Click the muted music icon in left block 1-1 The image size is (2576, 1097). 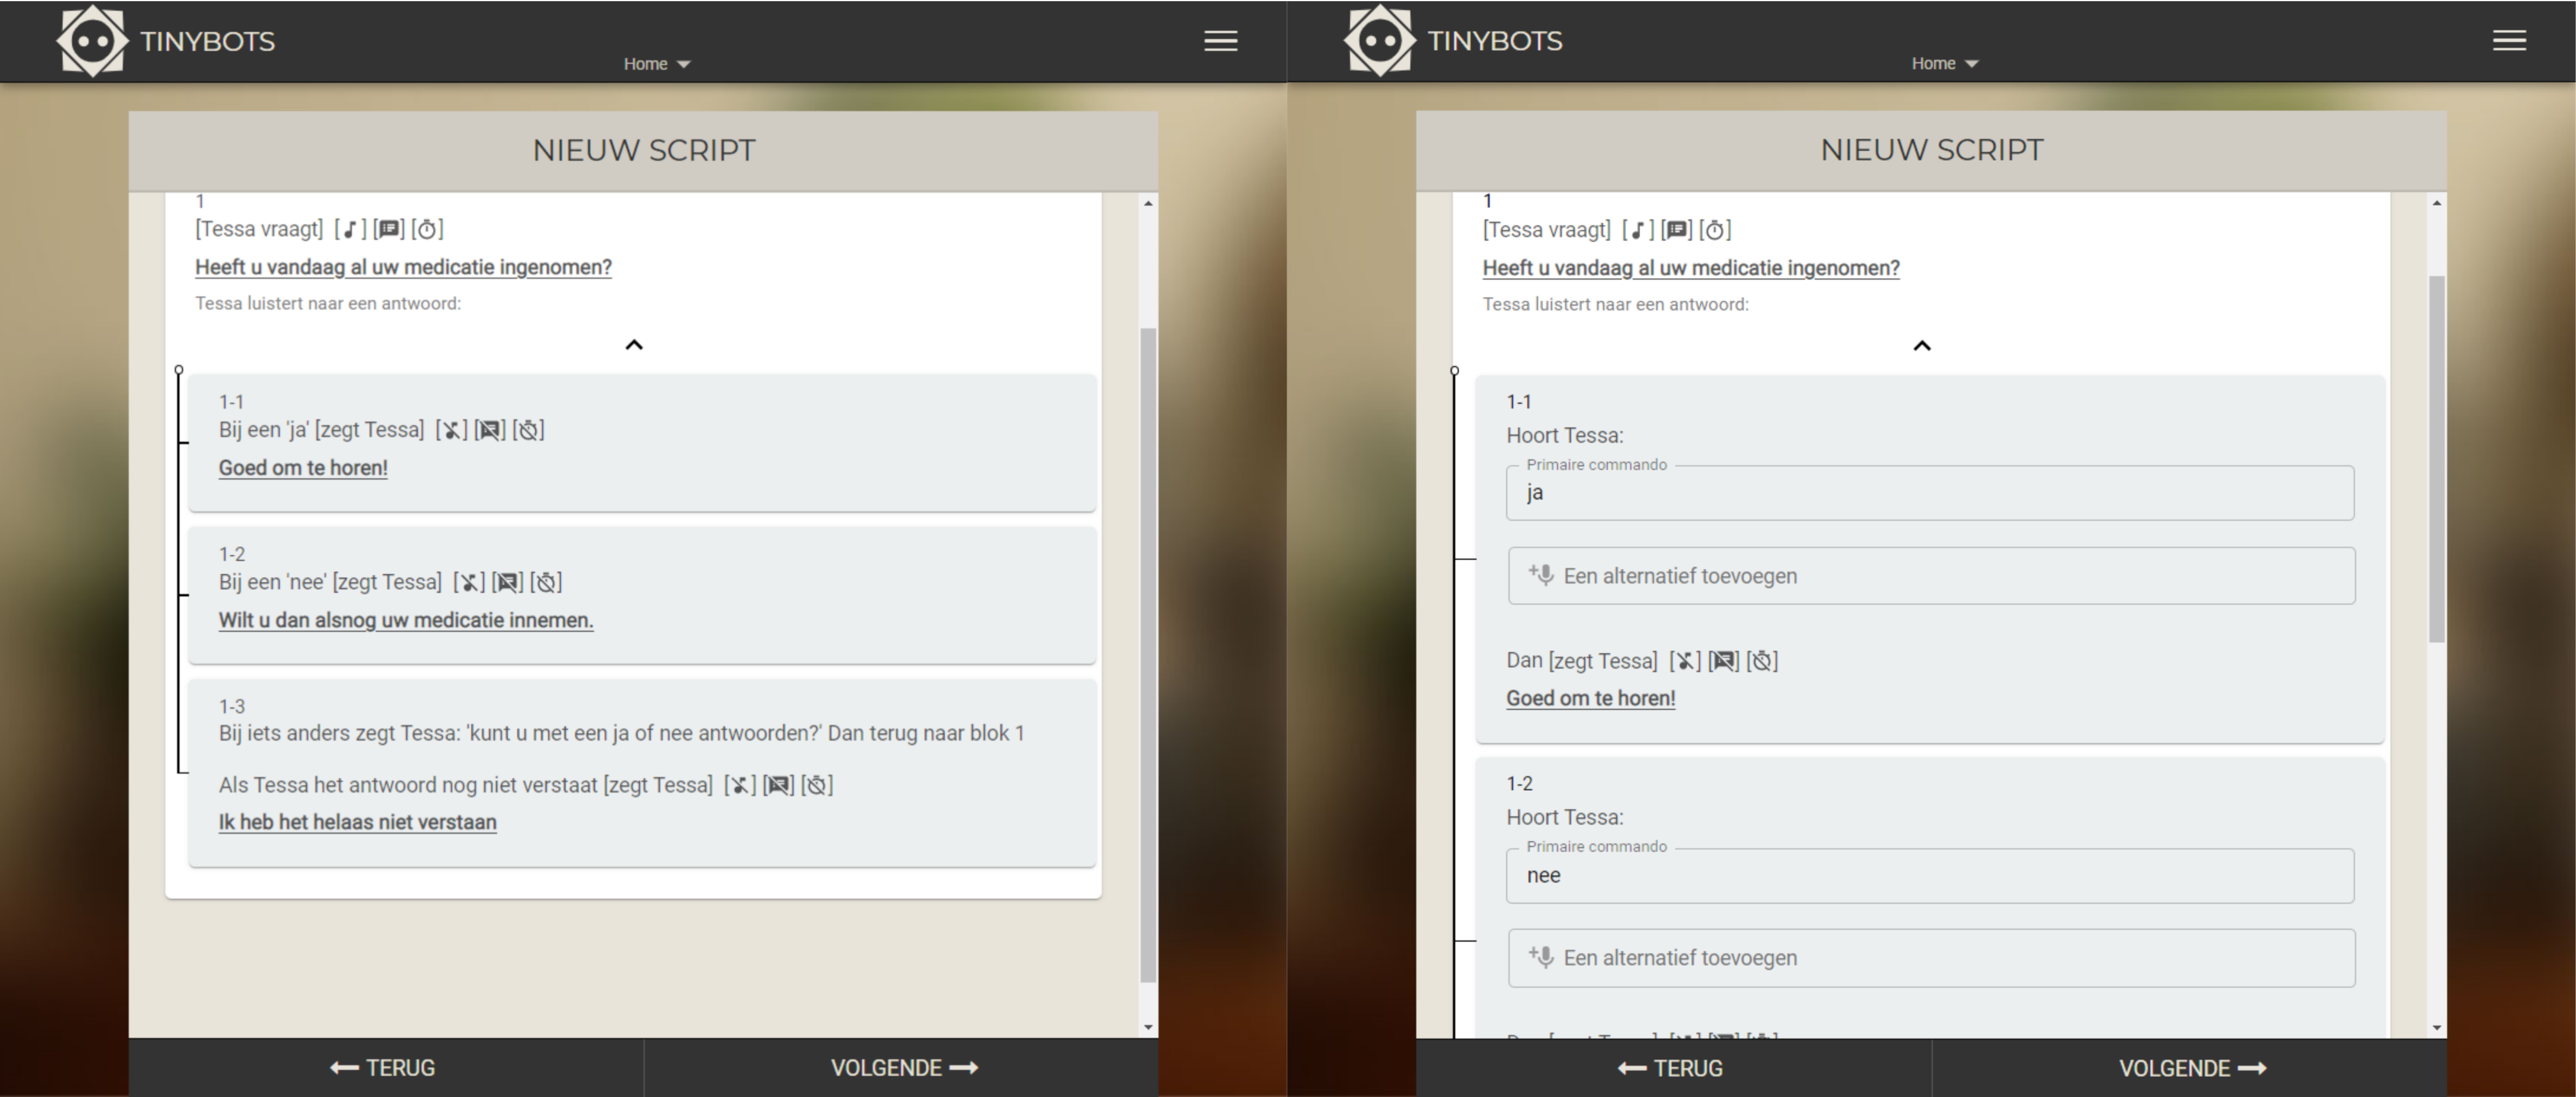pyautogui.click(x=451, y=430)
